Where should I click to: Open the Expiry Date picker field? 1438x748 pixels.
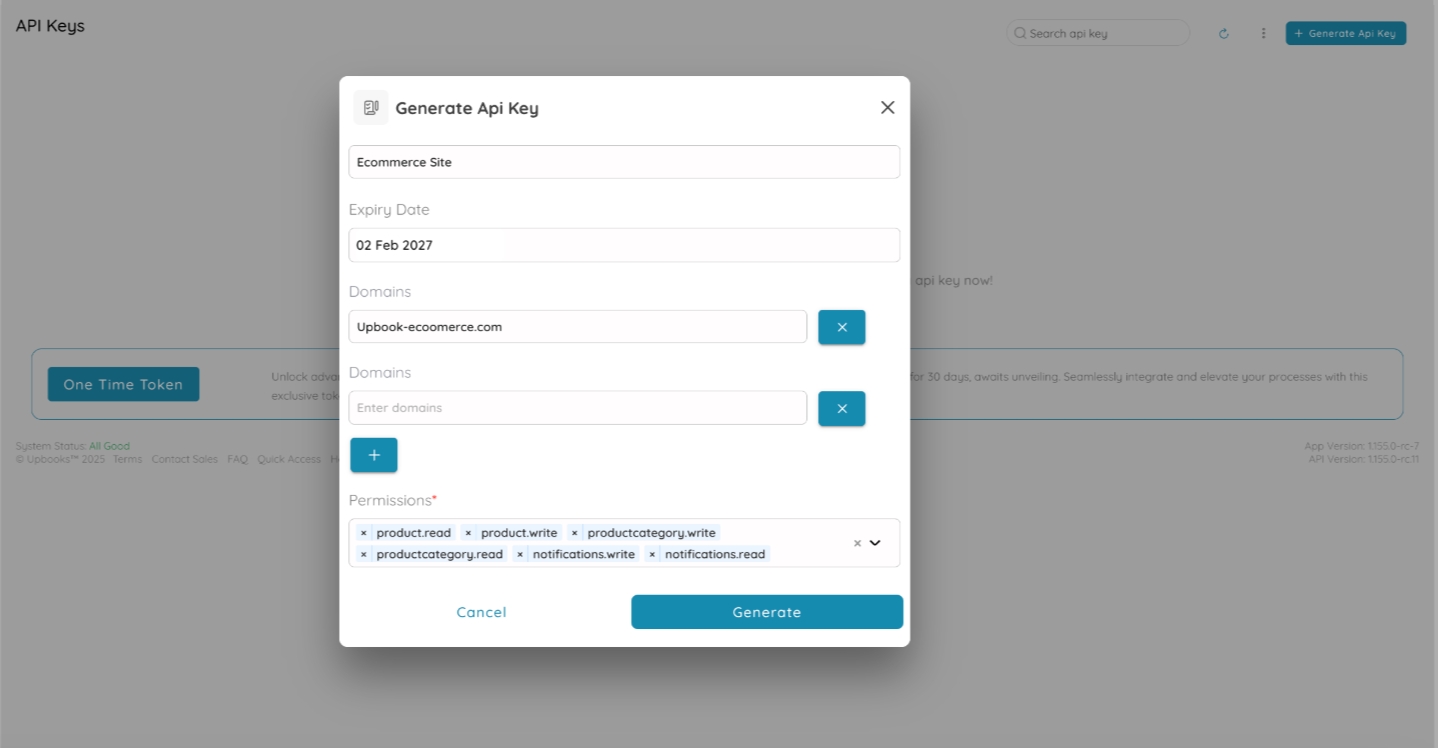point(624,245)
